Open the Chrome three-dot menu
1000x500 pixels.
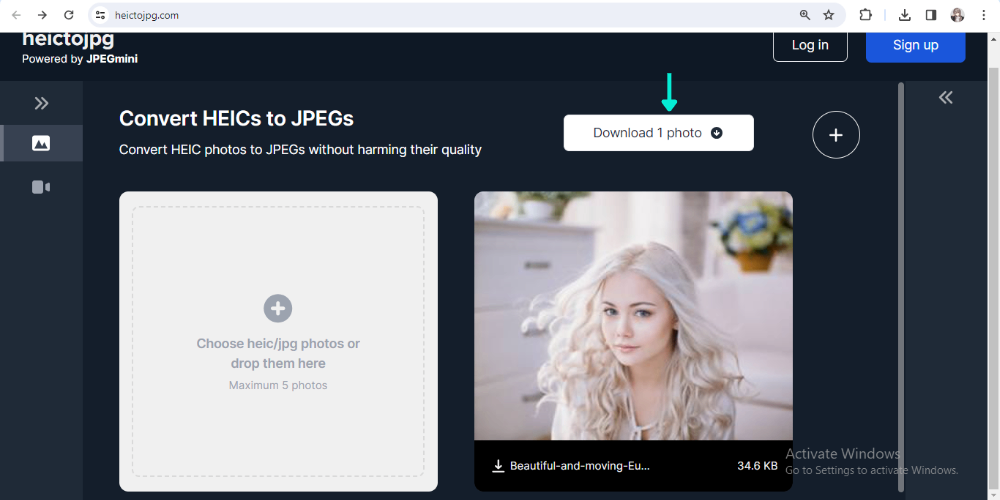pyautogui.click(x=983, y=15)
